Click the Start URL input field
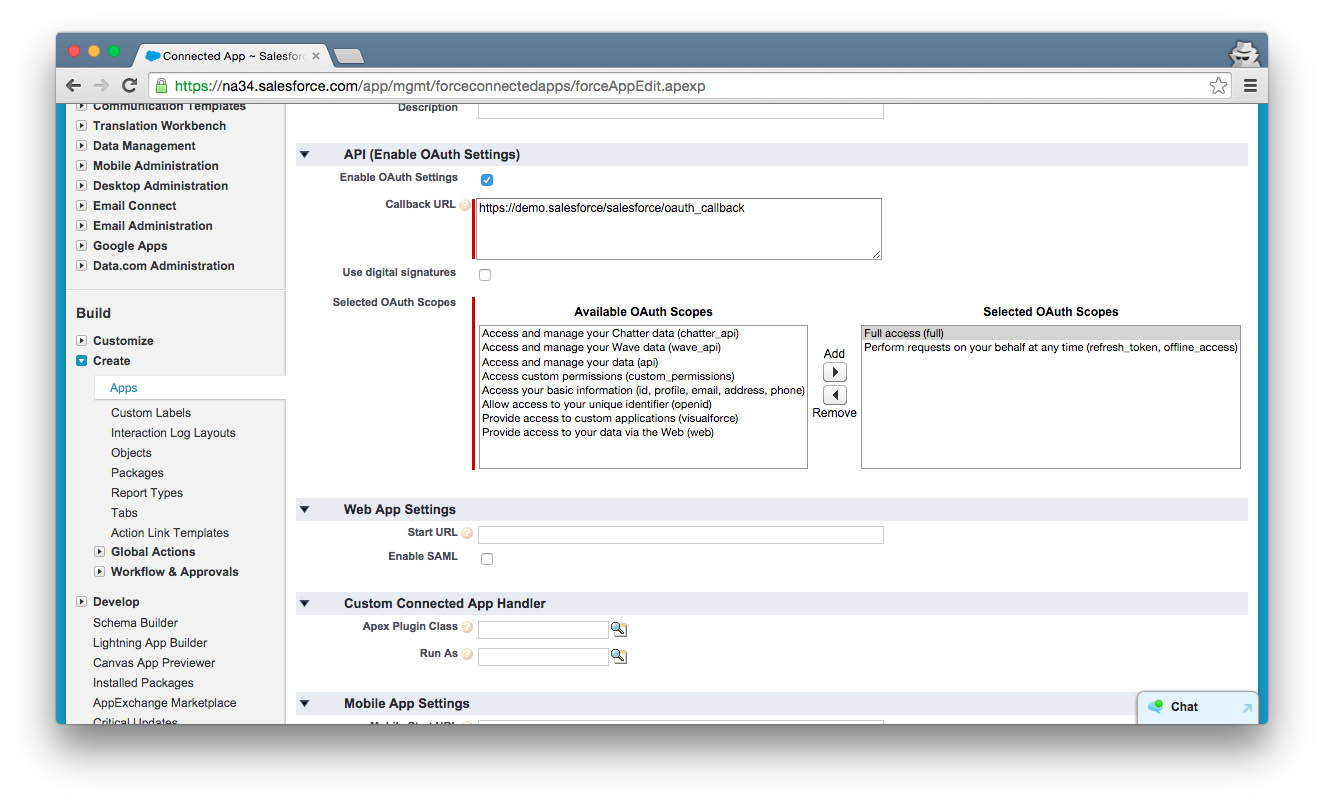The height and width of the screenshot is (804, 1324). 681,535
